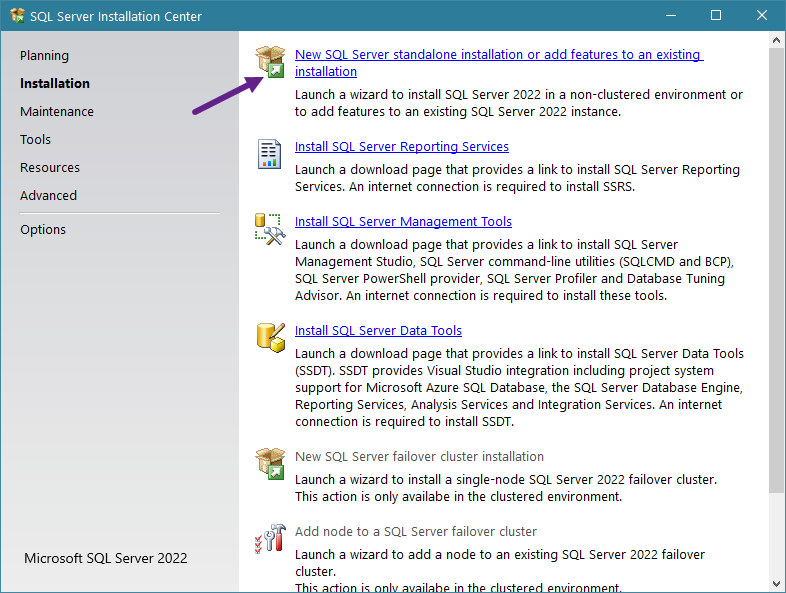
Task: Click text 'connection is required to install SSDT'
Action: pyautogui.click(x=403, y=422)
